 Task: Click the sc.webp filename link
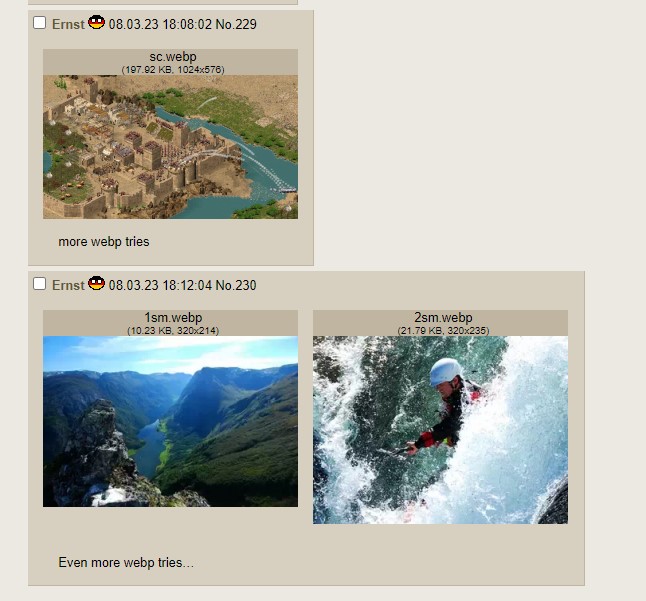173,57
